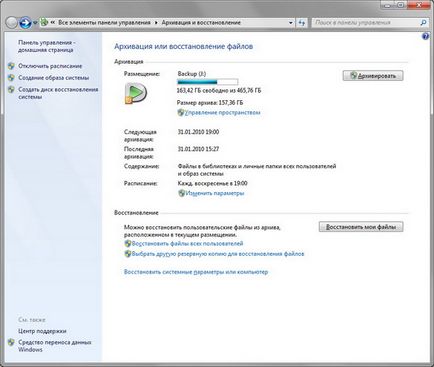Viewport: 434px width, 367px height.
Task: Open the address bar history dropdown arrow
Action: click(291, 23)
